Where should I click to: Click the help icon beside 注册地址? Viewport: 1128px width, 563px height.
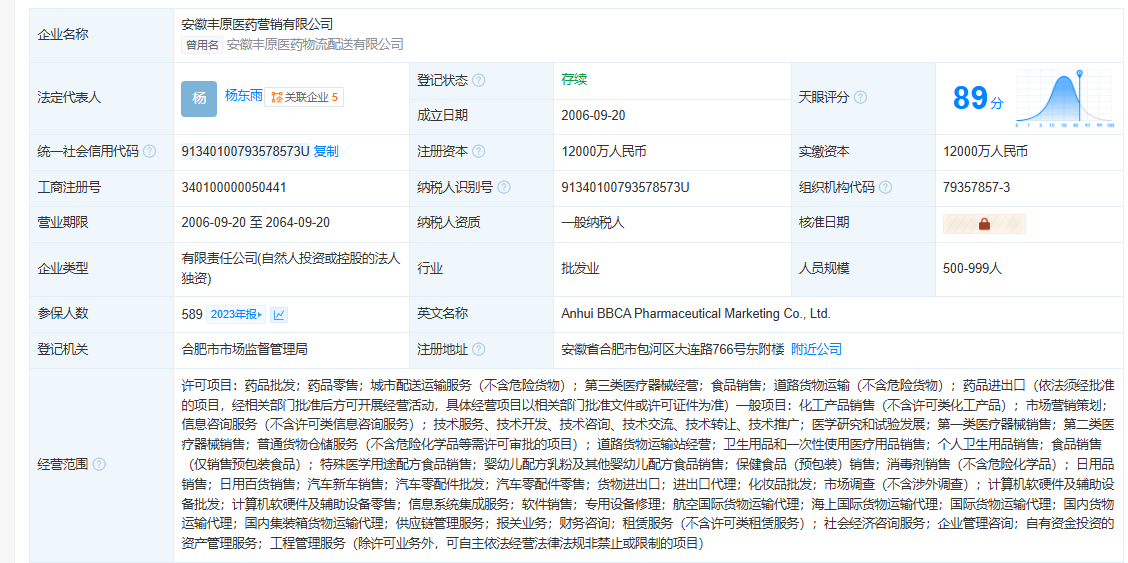coord(478,349)
